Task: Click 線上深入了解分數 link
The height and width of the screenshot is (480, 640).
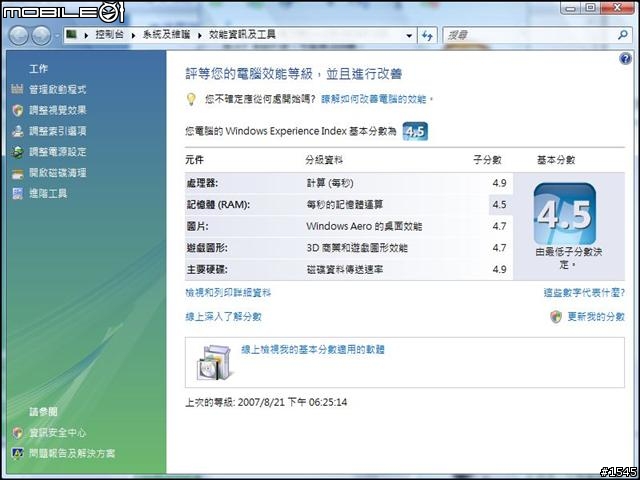Action: (223, 317)
